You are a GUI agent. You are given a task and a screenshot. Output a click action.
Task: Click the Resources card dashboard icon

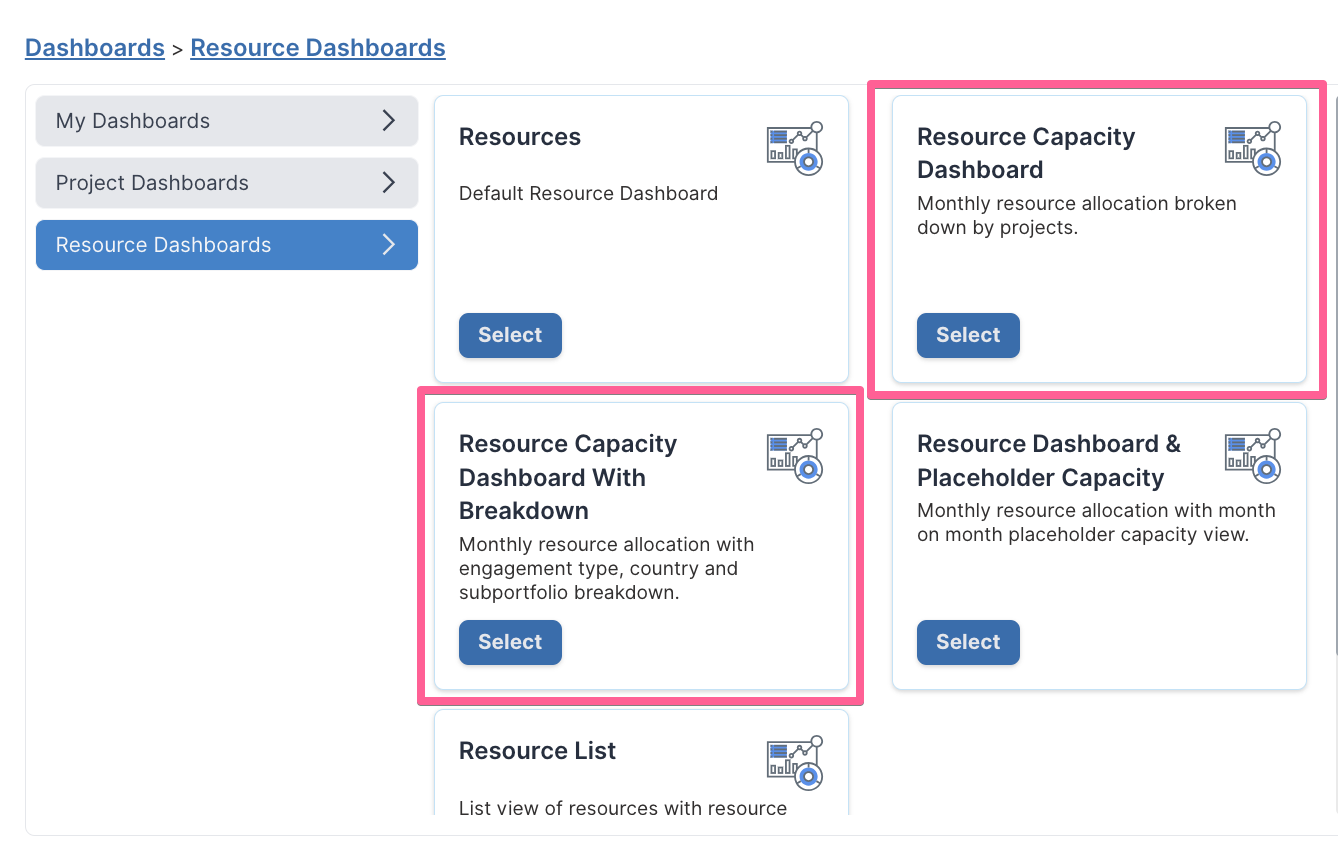click(x=795, y=149)
